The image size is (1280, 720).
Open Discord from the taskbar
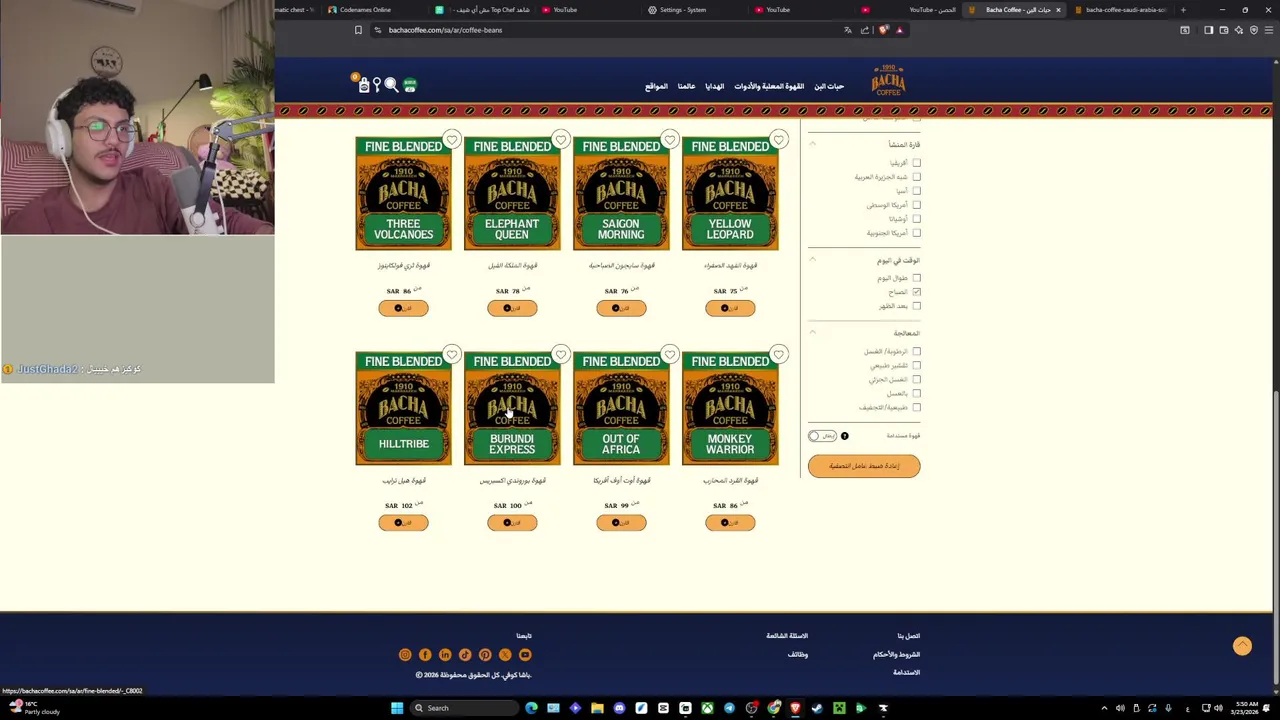[619, 708]
